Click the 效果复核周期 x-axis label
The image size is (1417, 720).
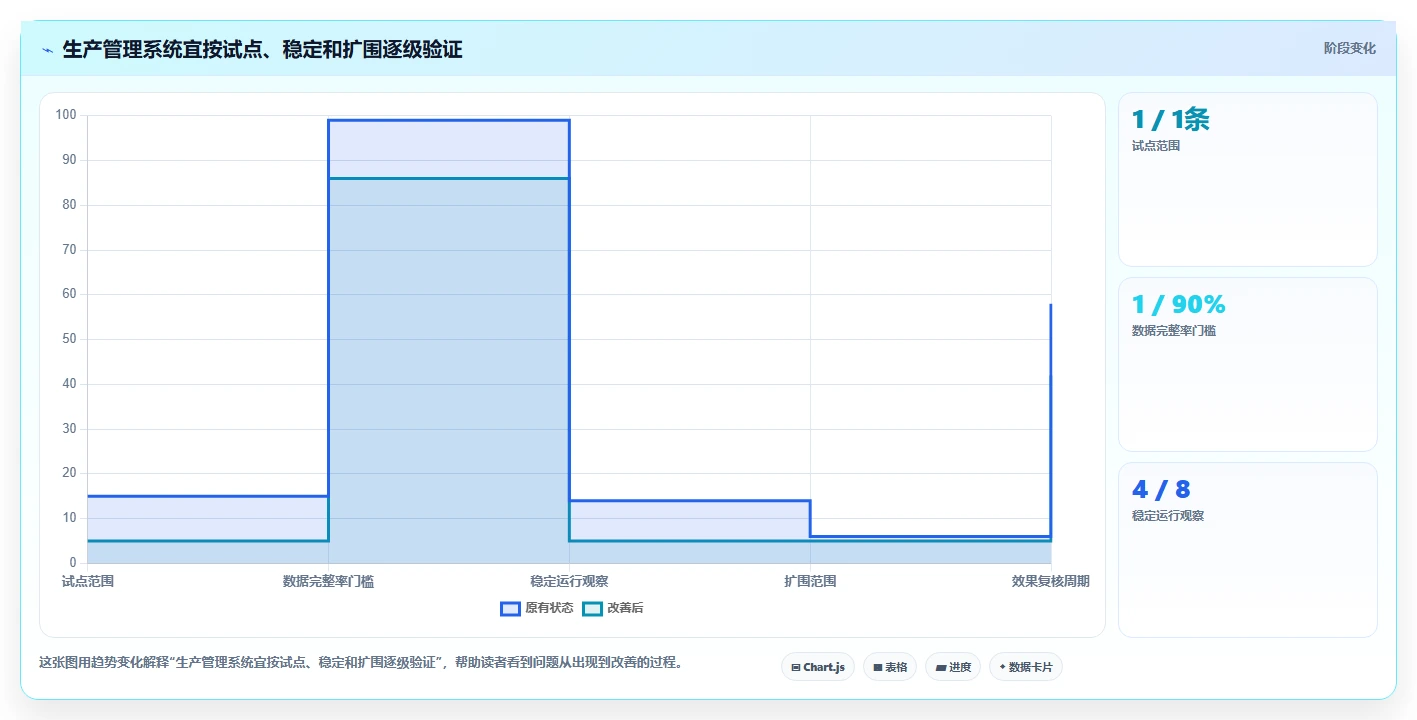pyautogui.click(x=1050, y=581)
